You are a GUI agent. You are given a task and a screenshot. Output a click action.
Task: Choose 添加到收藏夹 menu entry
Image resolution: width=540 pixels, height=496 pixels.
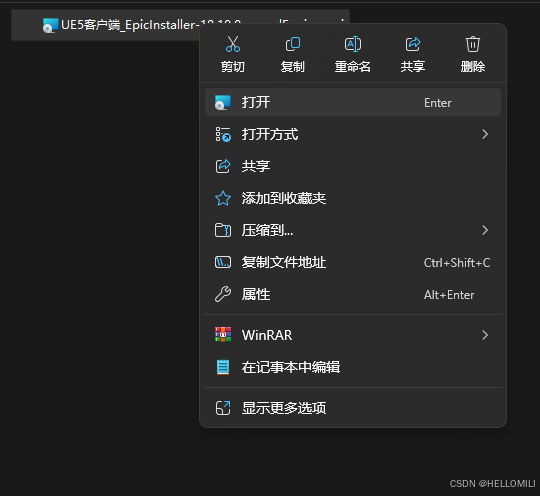pyautogui.click(x=353, y=198)
